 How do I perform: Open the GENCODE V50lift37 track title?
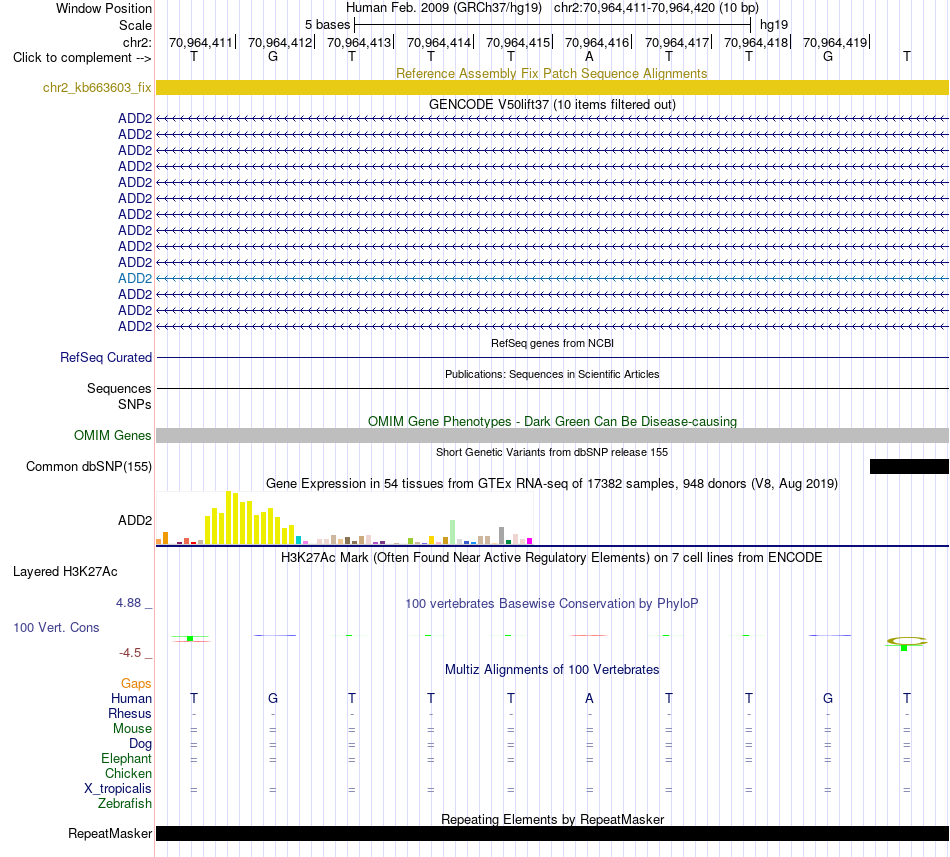point(552,104)
